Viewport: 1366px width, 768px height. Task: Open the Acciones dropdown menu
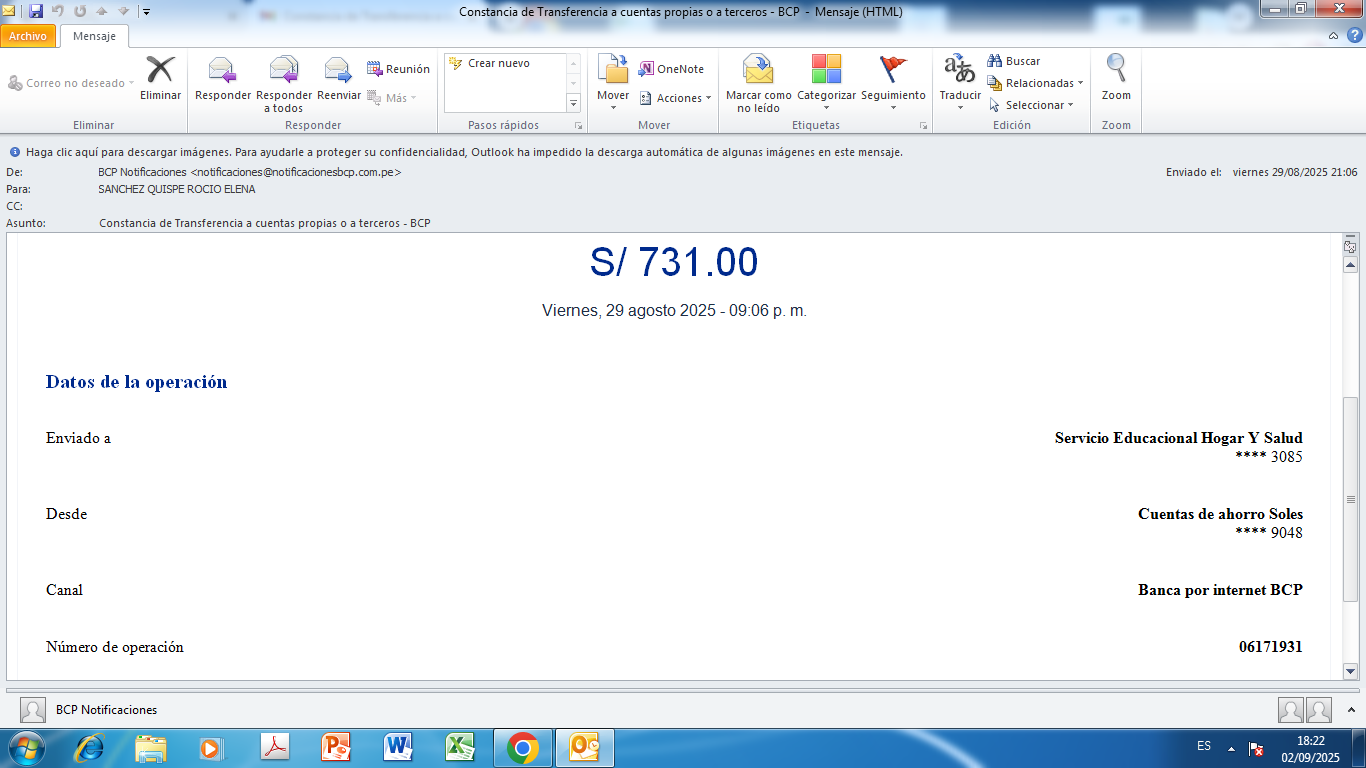[x=675, y=98]
